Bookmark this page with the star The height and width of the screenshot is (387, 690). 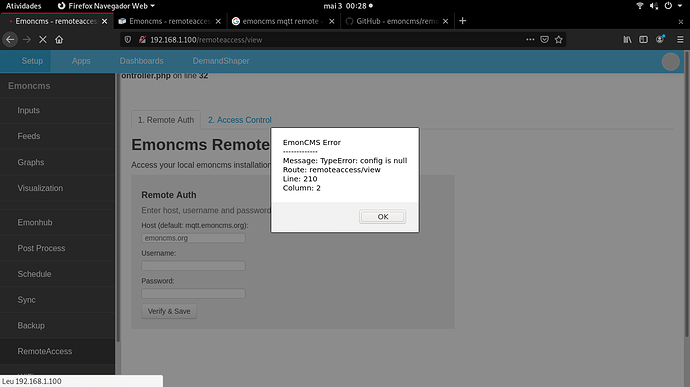click(559, 40)
